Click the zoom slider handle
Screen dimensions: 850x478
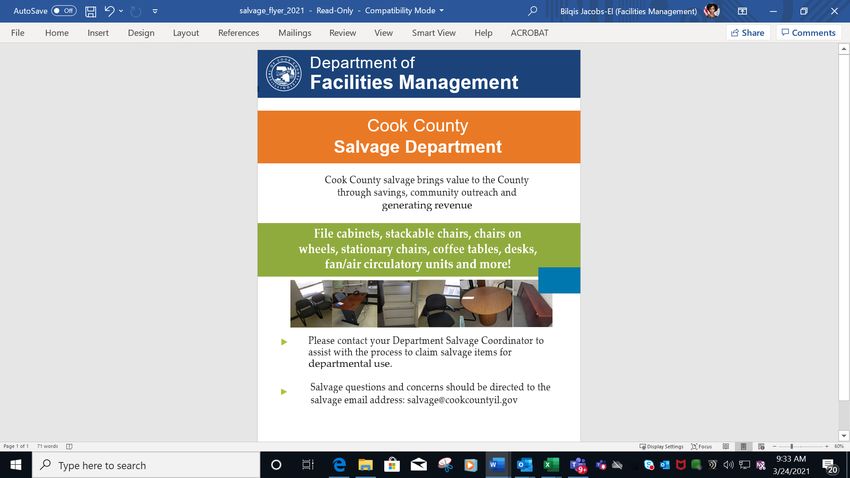pos(792,447)
